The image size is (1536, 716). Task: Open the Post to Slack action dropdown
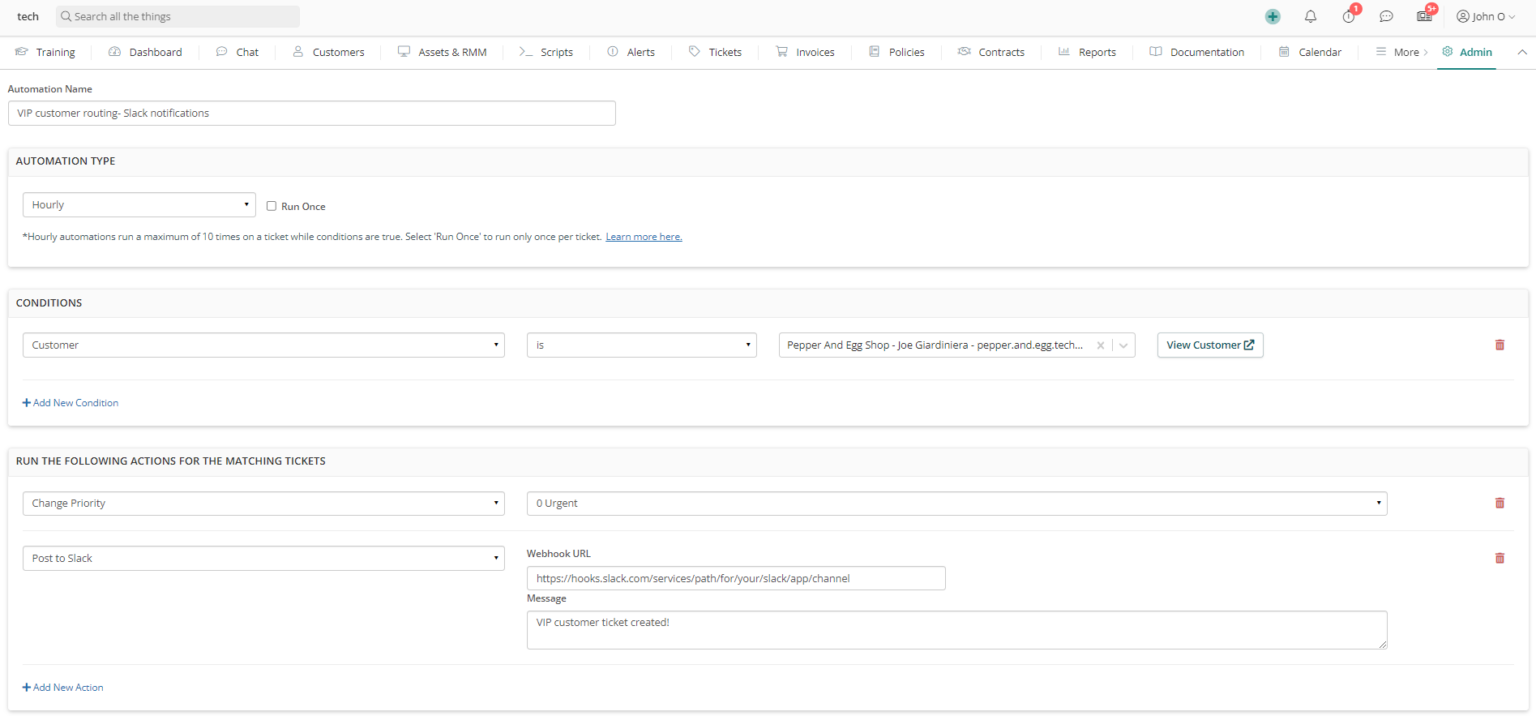pyautogui.click(x=263, y=558)
